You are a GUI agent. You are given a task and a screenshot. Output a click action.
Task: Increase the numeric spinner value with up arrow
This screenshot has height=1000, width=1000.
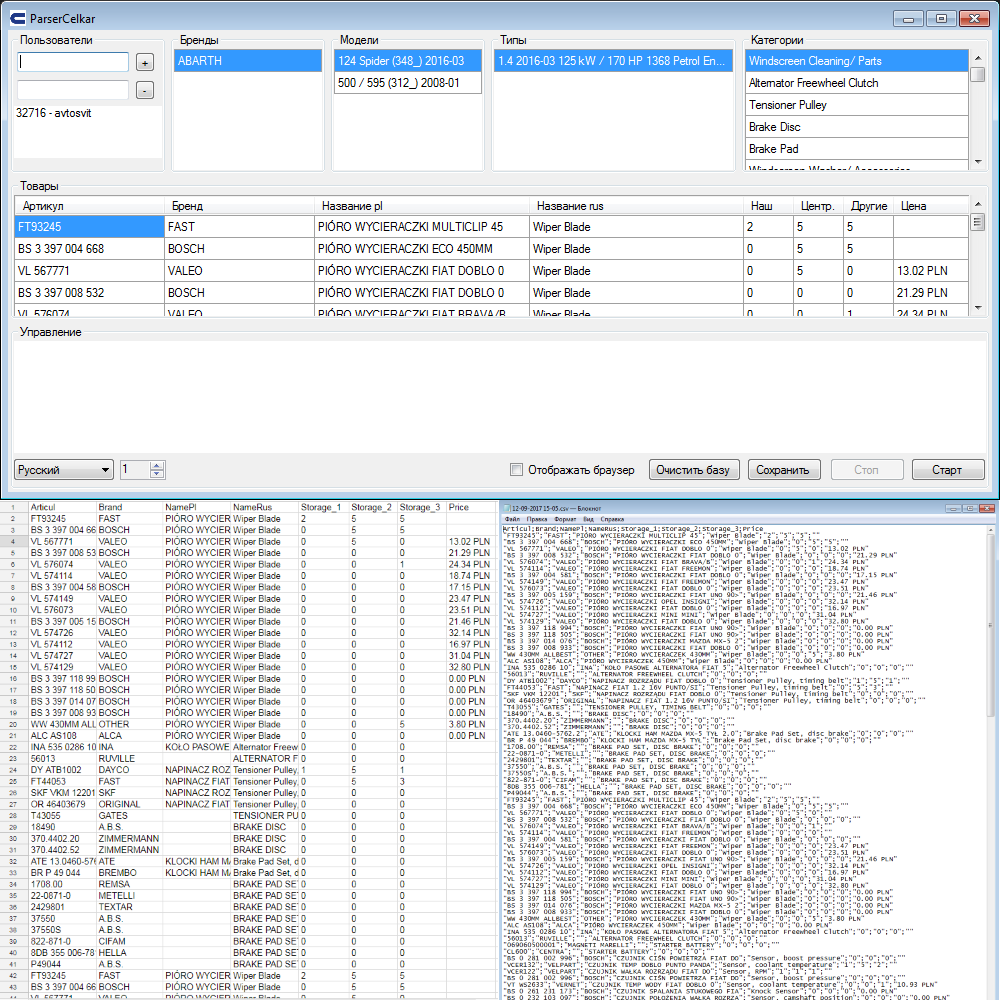tap(157, 466)
